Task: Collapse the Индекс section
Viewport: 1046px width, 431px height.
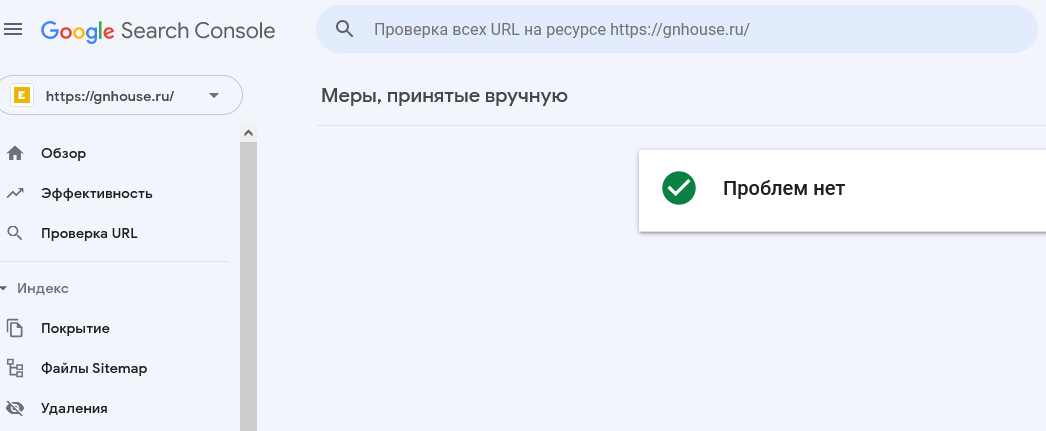Action: 35,289
